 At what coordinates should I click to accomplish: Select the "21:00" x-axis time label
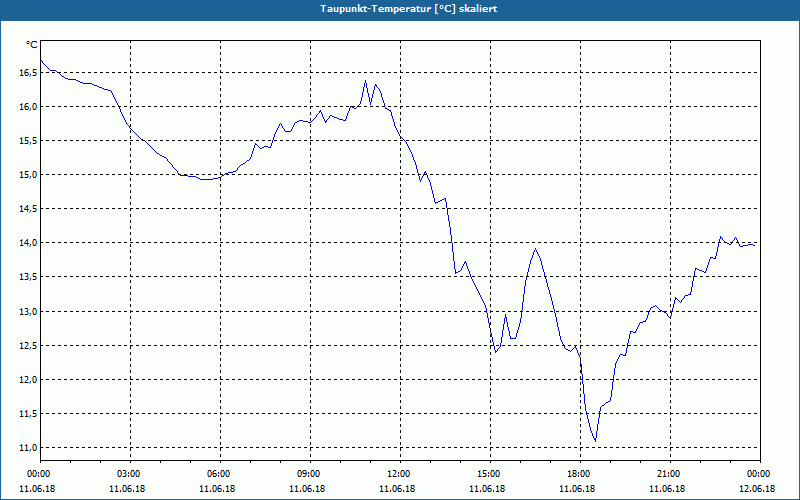tap(670, 474)
